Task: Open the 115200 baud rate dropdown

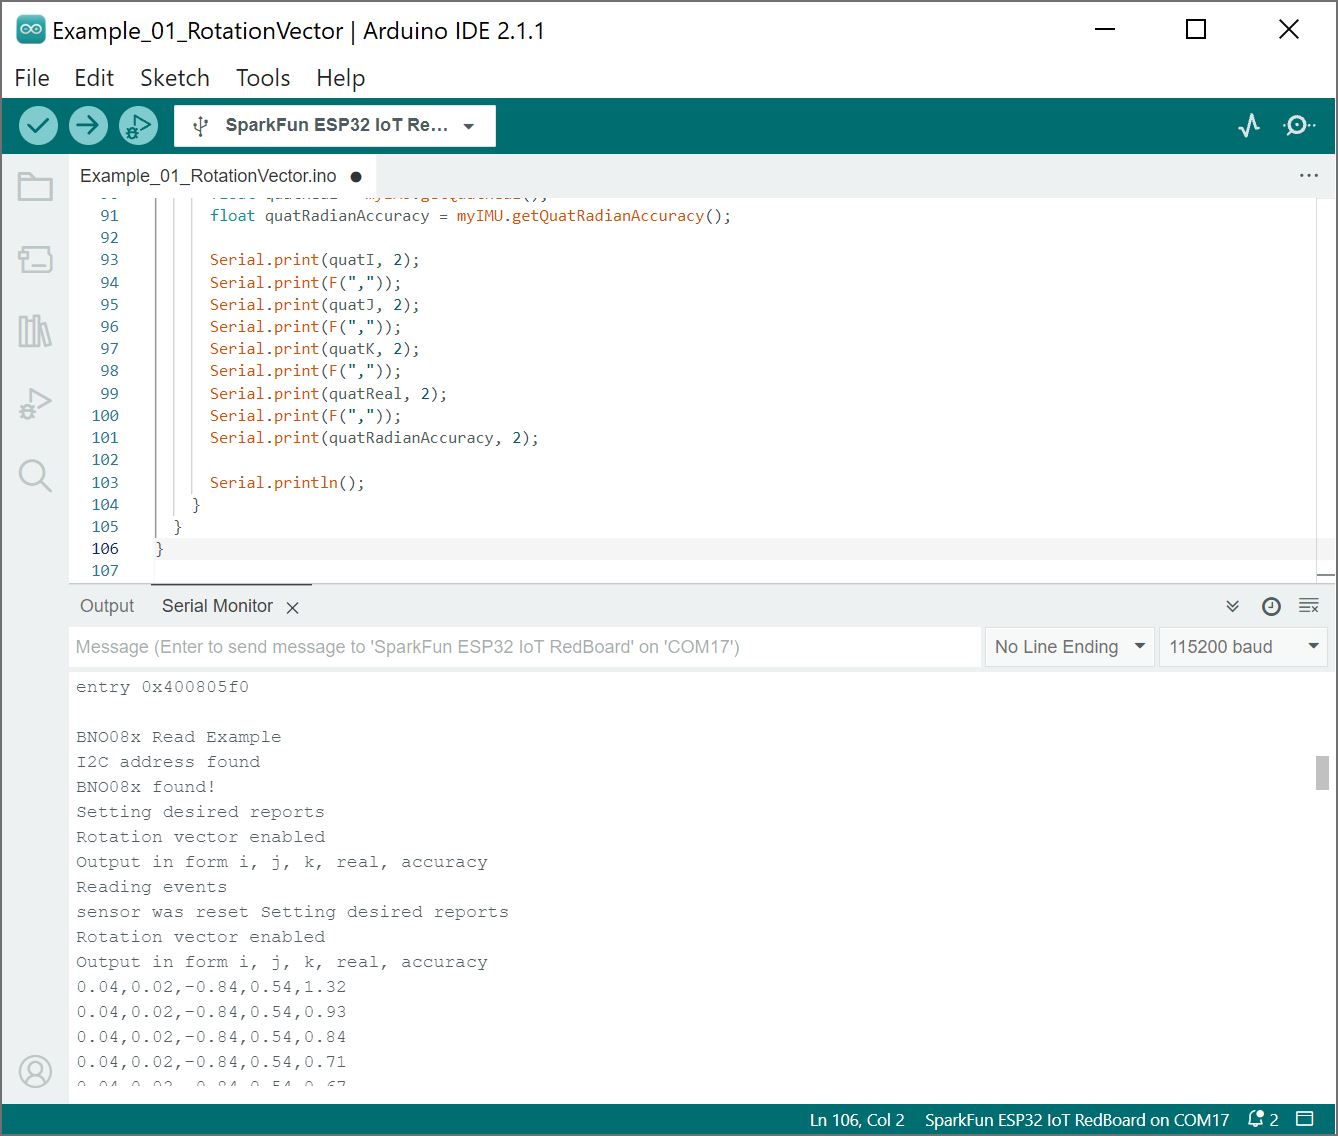Action: pyautogui.click(x=1243, y=647)
